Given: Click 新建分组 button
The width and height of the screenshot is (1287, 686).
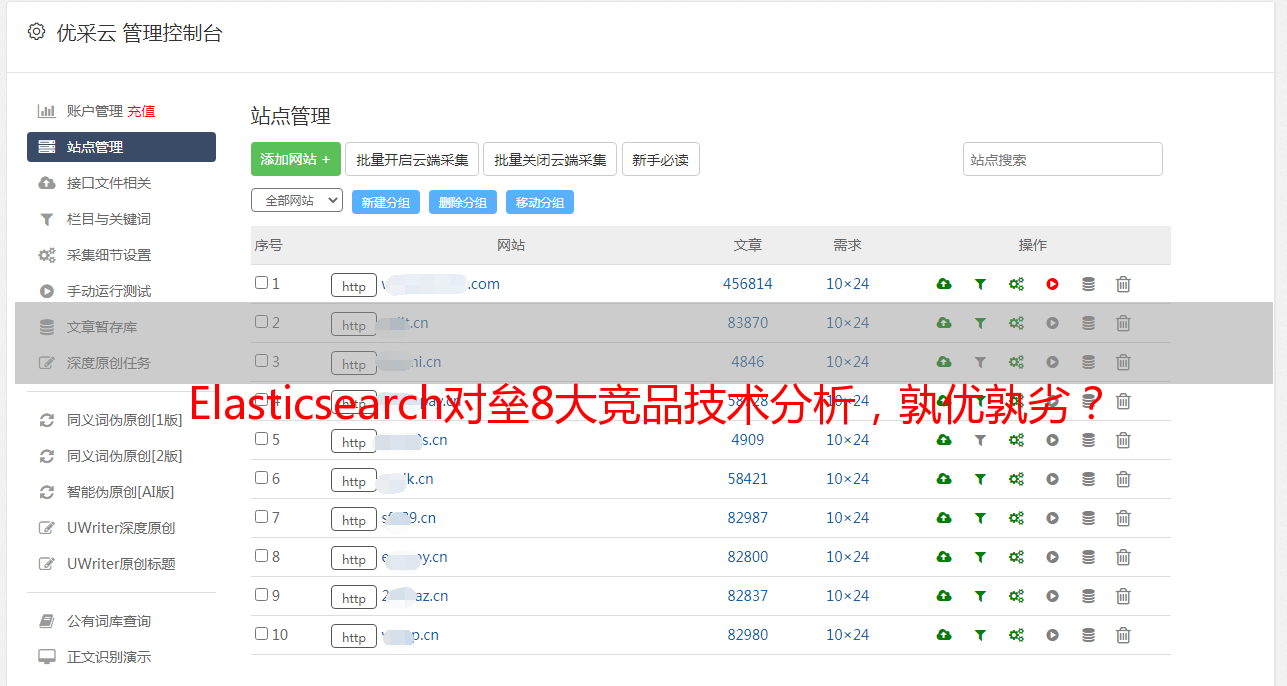Looking at the screenshot, I should (x=386, y=202).
